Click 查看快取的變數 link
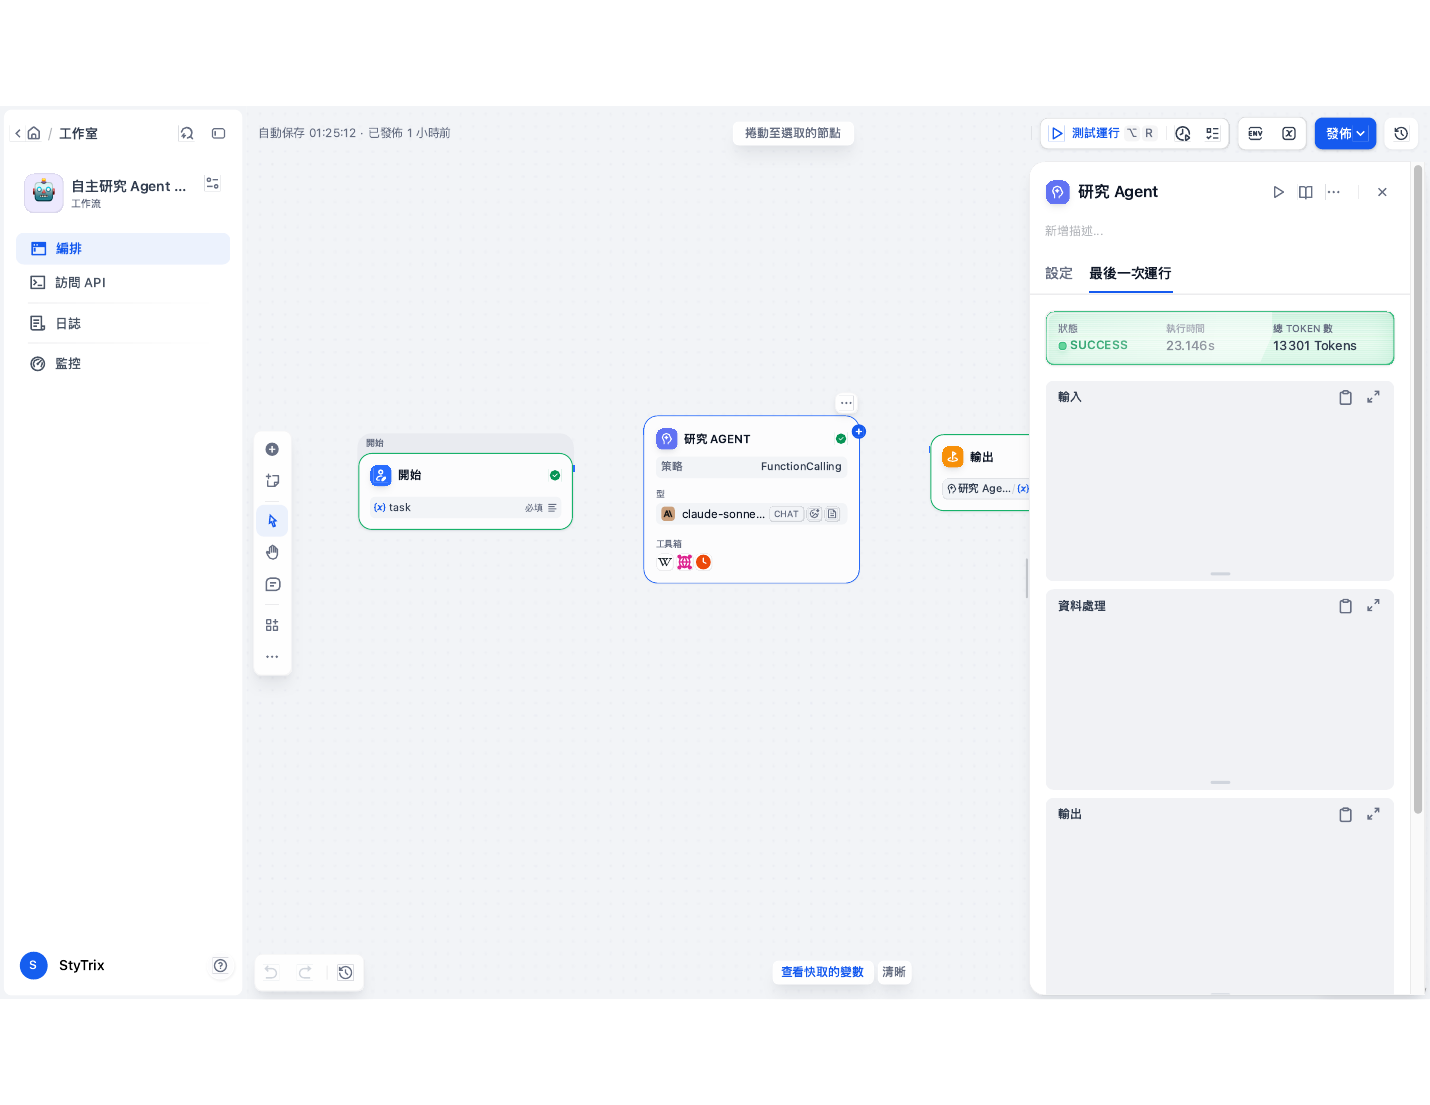 coord(822,972)
